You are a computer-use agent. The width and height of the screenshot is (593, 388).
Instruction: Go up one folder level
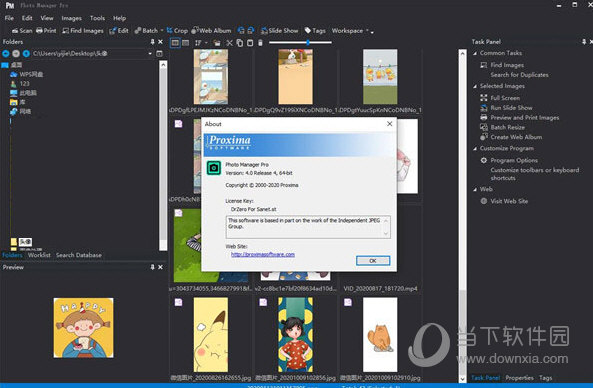pyautogui.click(x=26, y=53)
